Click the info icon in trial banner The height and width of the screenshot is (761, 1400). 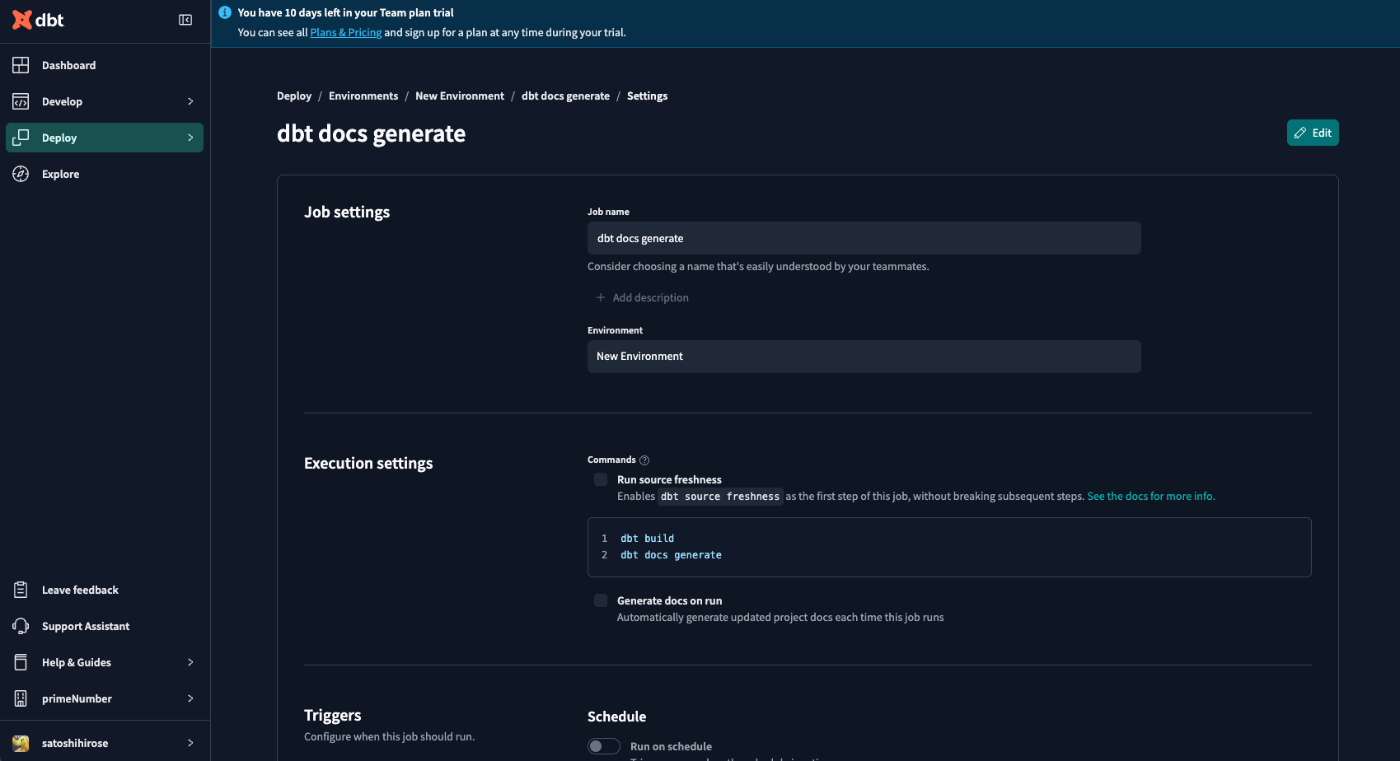tap(225, 13)
